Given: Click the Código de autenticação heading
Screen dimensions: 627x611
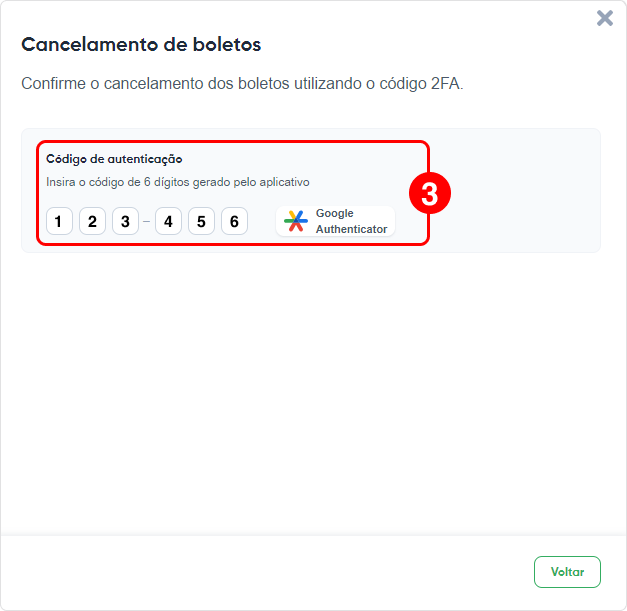Looking at the screenshot, I should pos(114,159).
